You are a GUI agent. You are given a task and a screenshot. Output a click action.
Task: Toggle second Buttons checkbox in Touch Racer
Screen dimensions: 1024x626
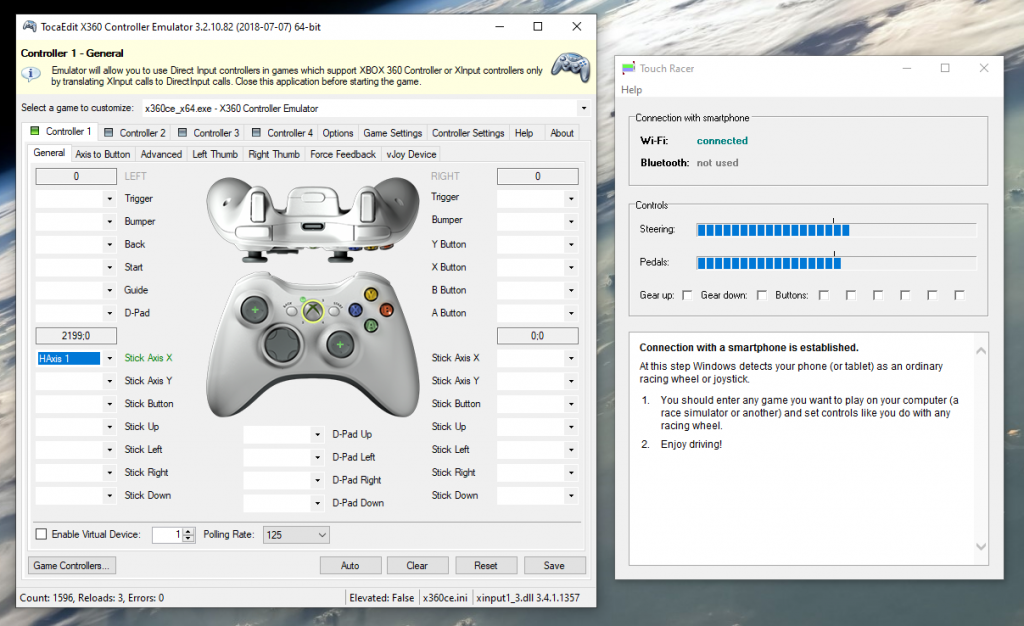click(x=850, y=295)
